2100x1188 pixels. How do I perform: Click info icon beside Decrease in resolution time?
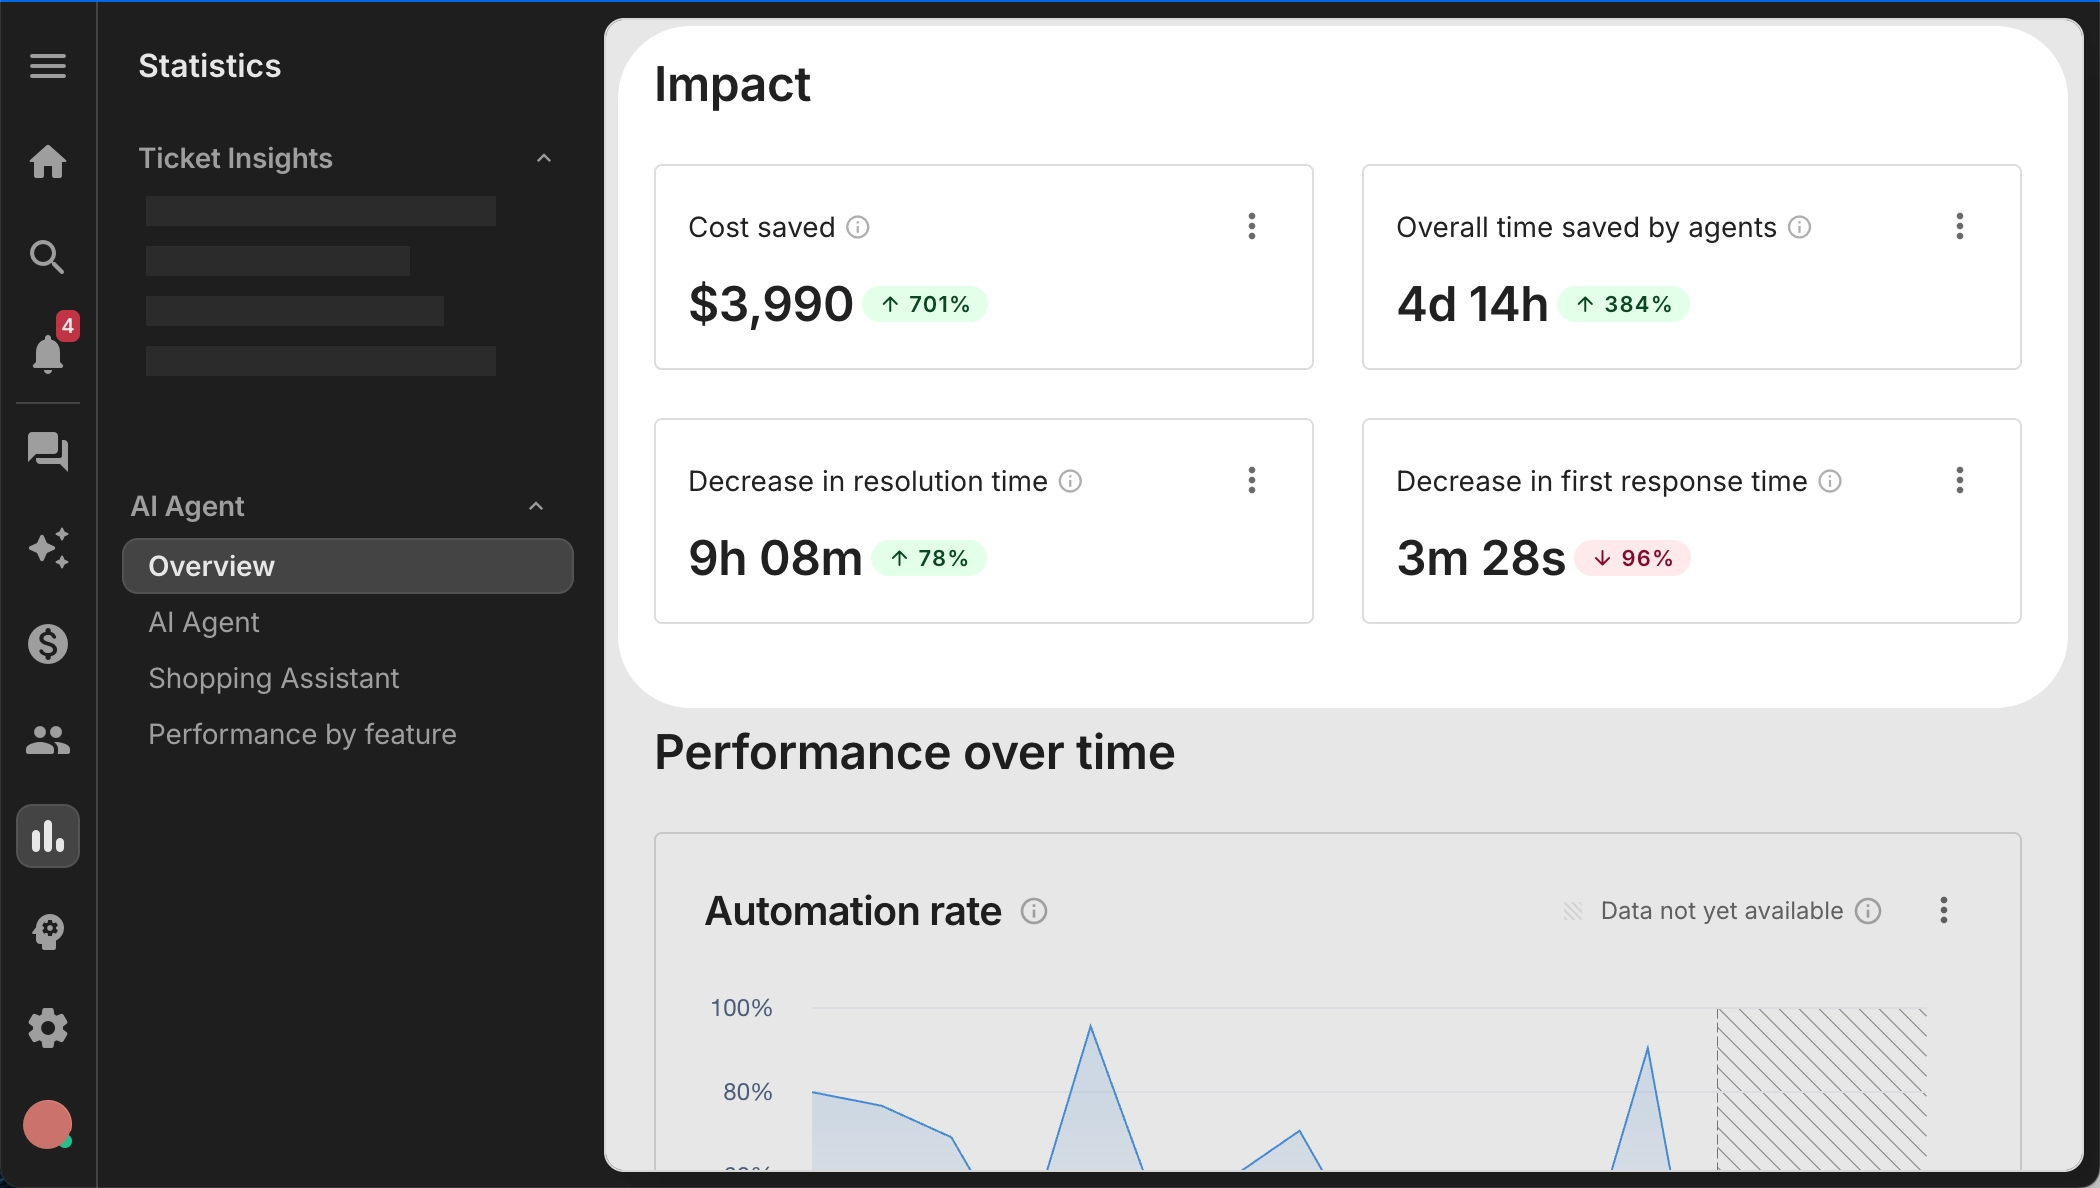point(1070,481)
